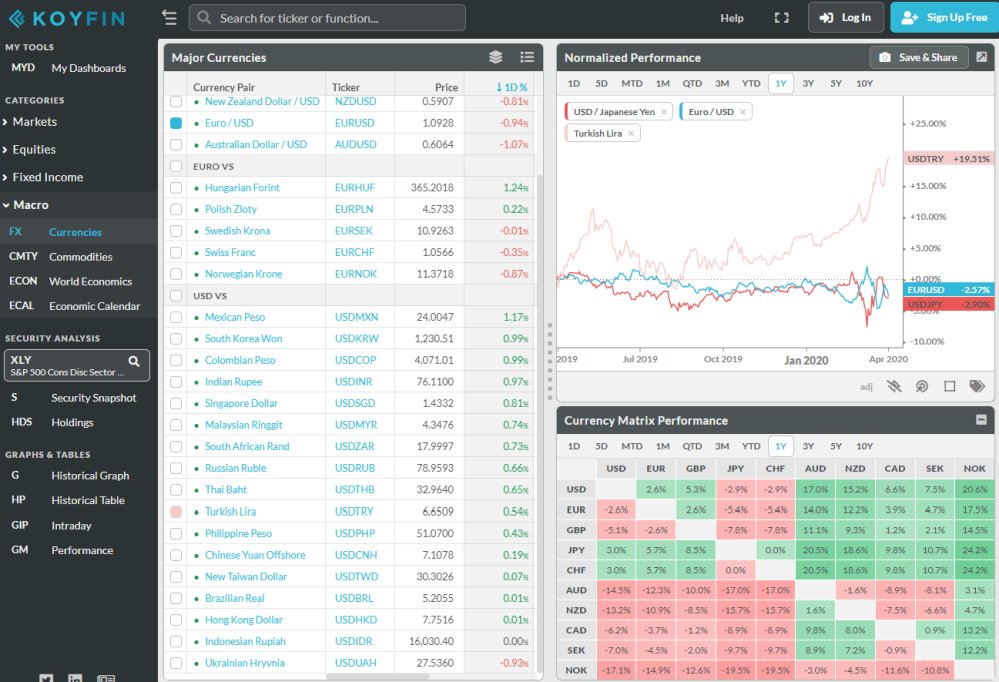Tick the Mexican Peso checkbox
The width and height of the screenshot is (999, 682).
pyautogui.click(x=176, y=317)
